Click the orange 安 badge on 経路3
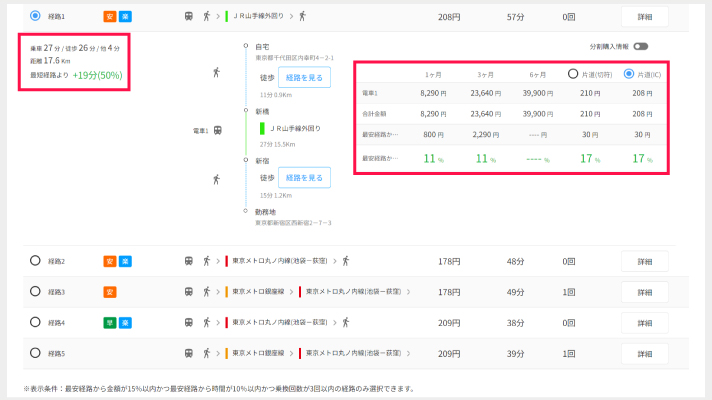The image size is (712, 400). (110, 292)
